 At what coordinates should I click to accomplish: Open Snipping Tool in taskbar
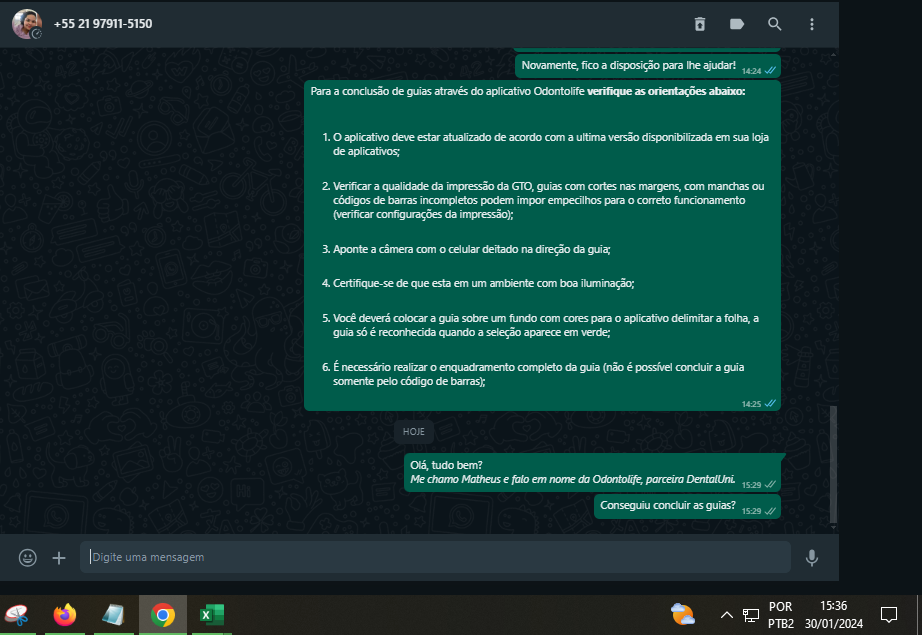[x=18, y=615]
